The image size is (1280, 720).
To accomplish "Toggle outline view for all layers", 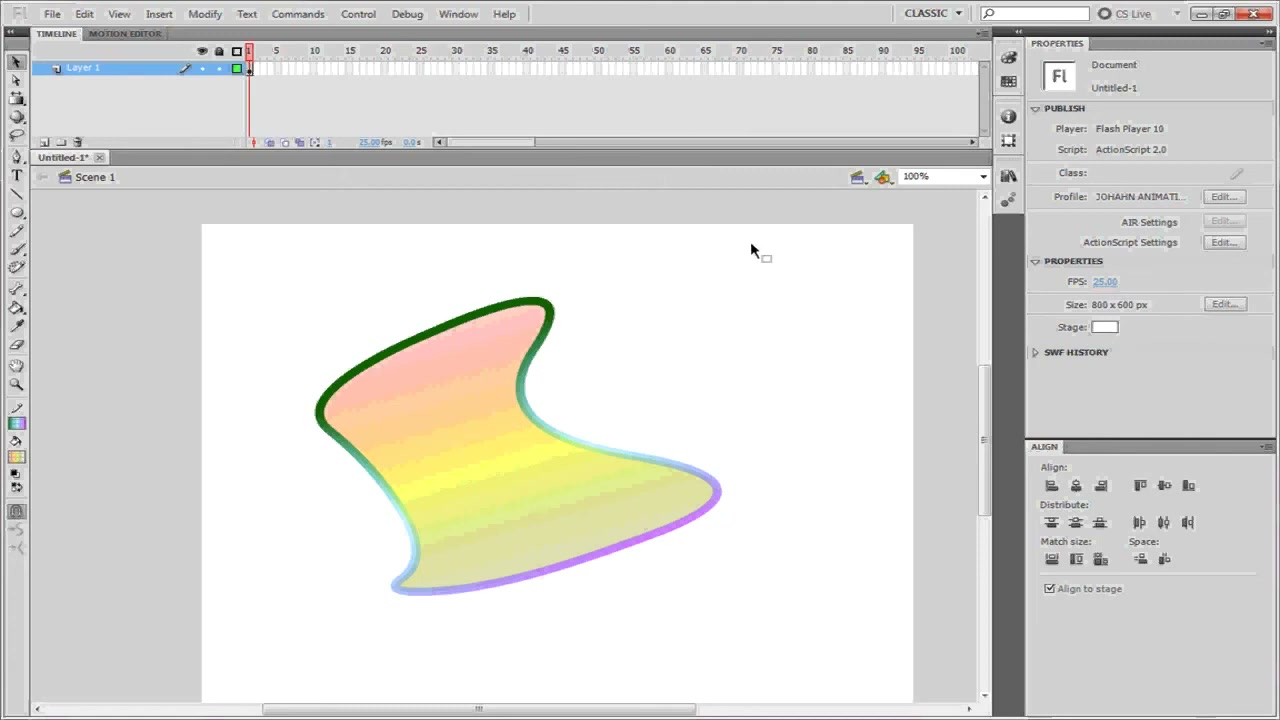I will point(237,51).
